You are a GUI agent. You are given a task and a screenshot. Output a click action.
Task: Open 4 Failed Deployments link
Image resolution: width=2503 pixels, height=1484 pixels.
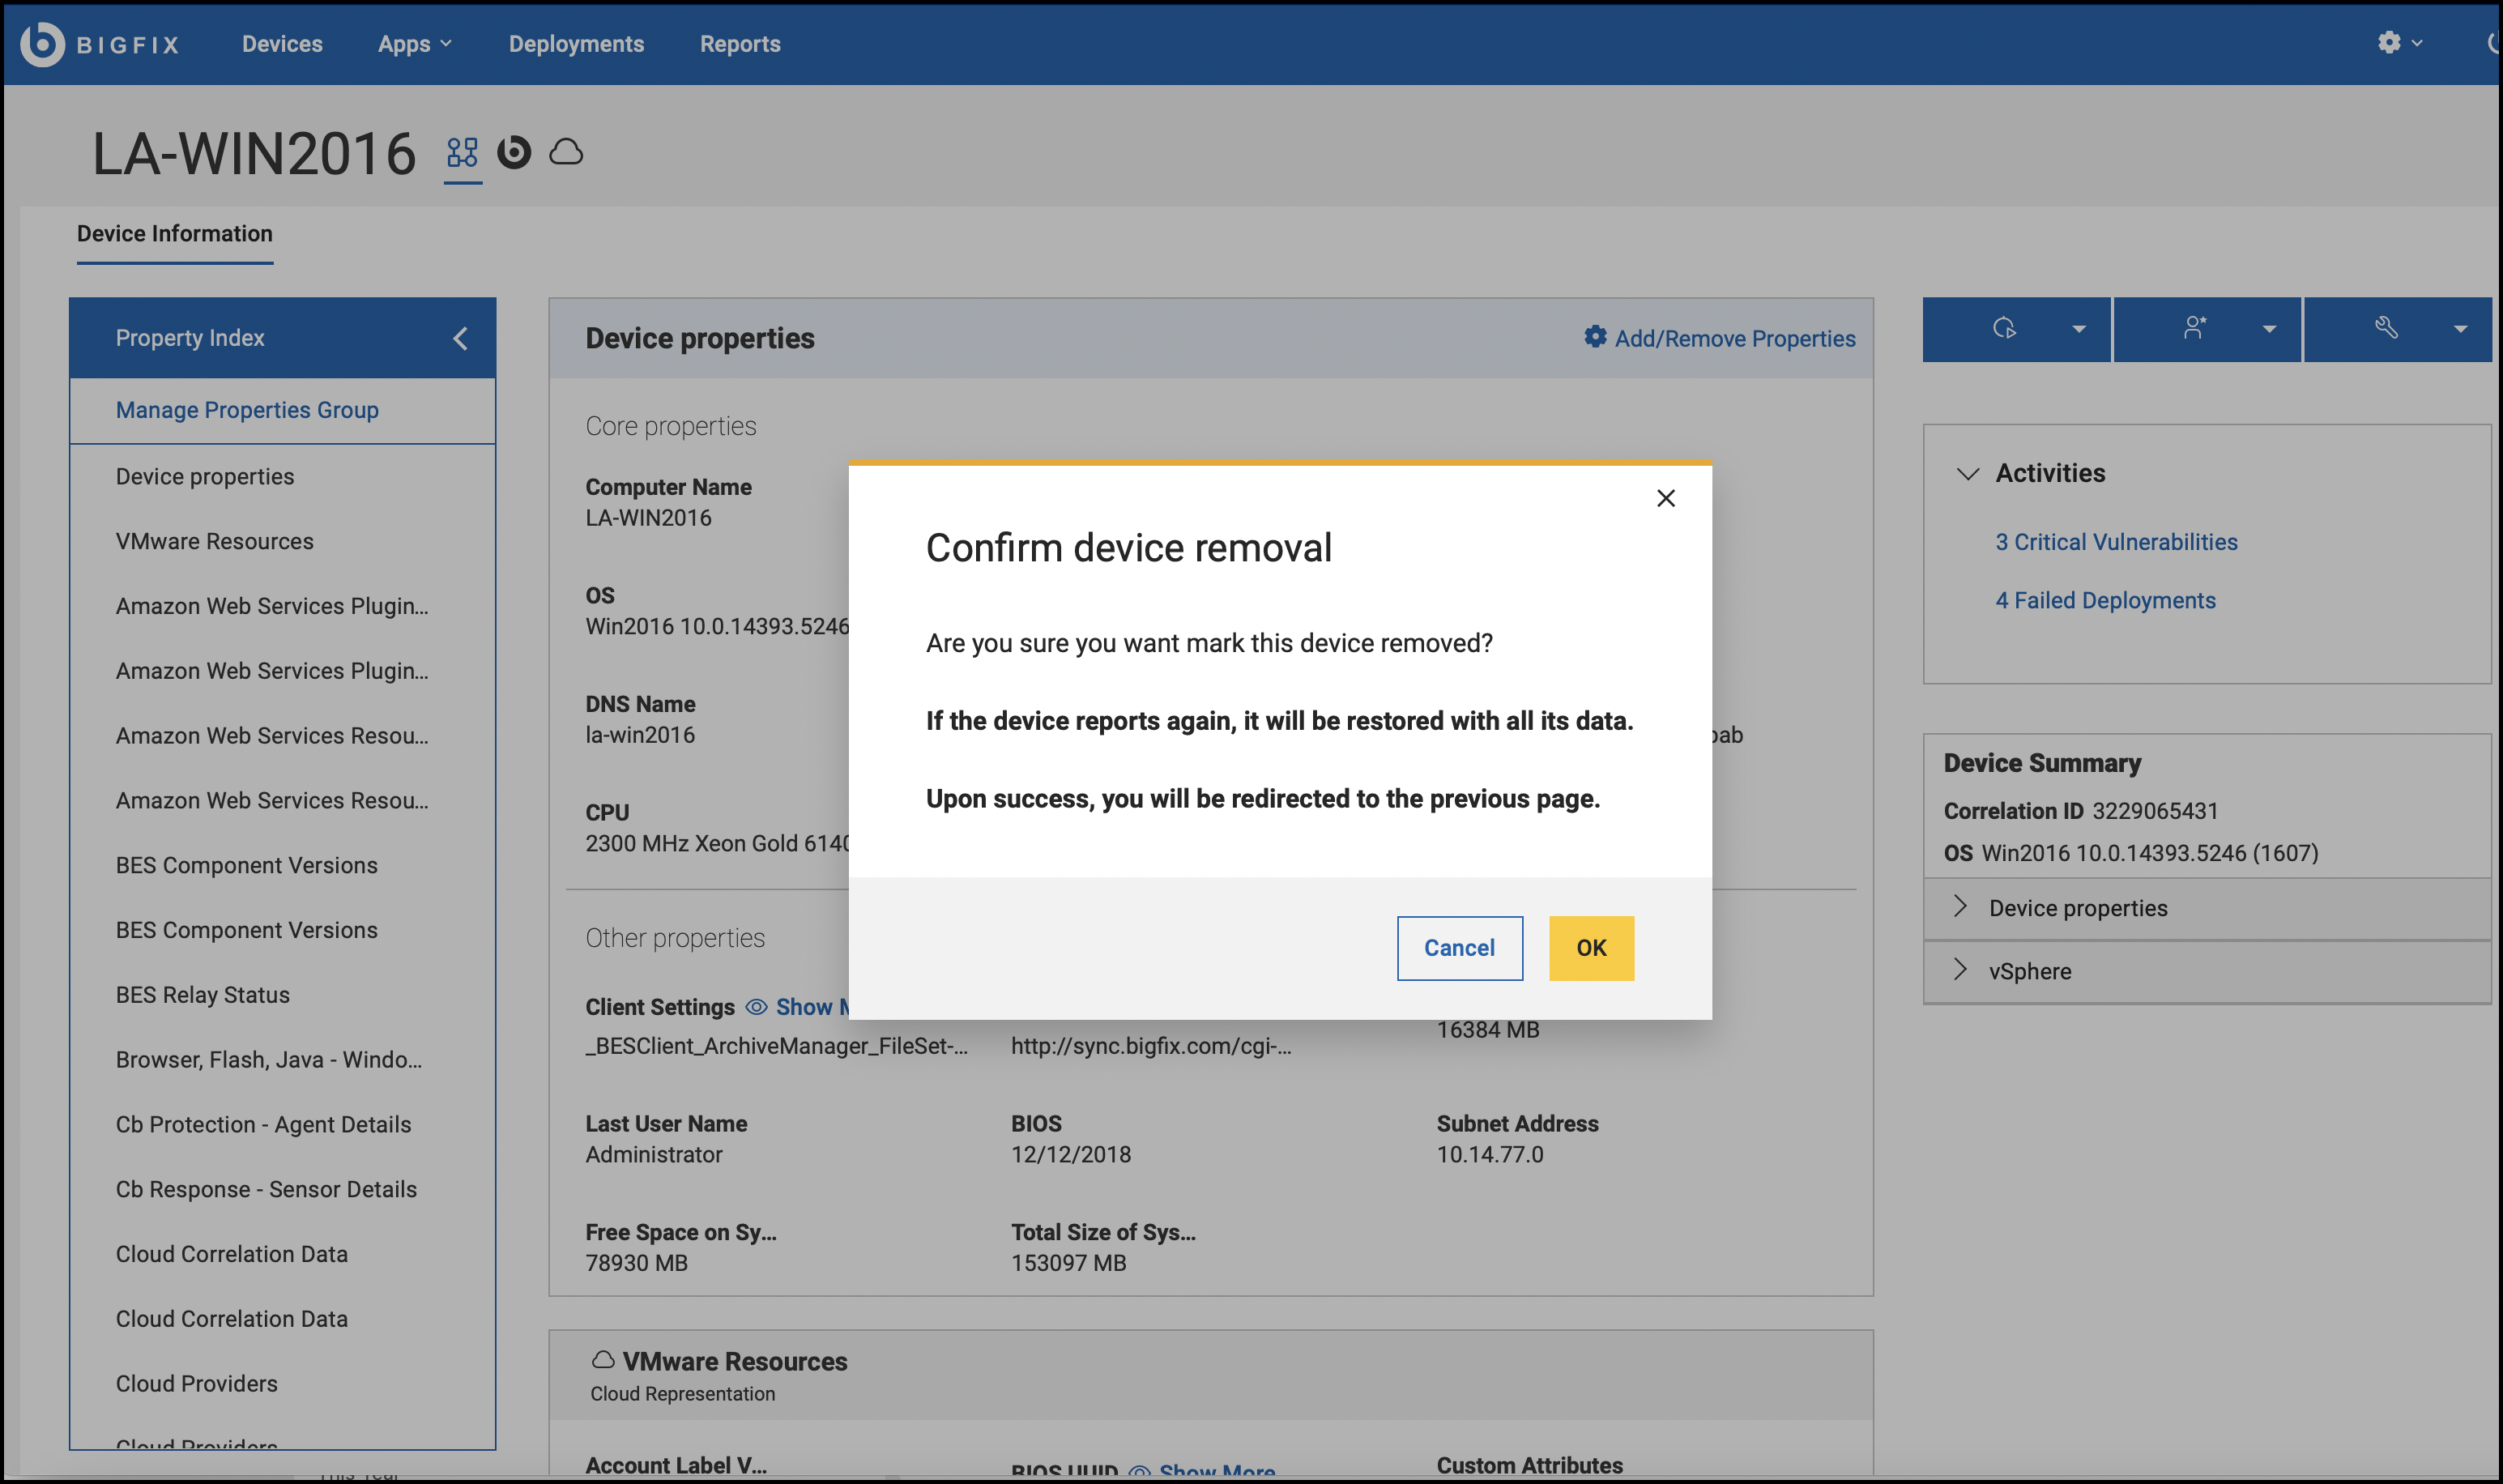click(x=2105, y=600)
